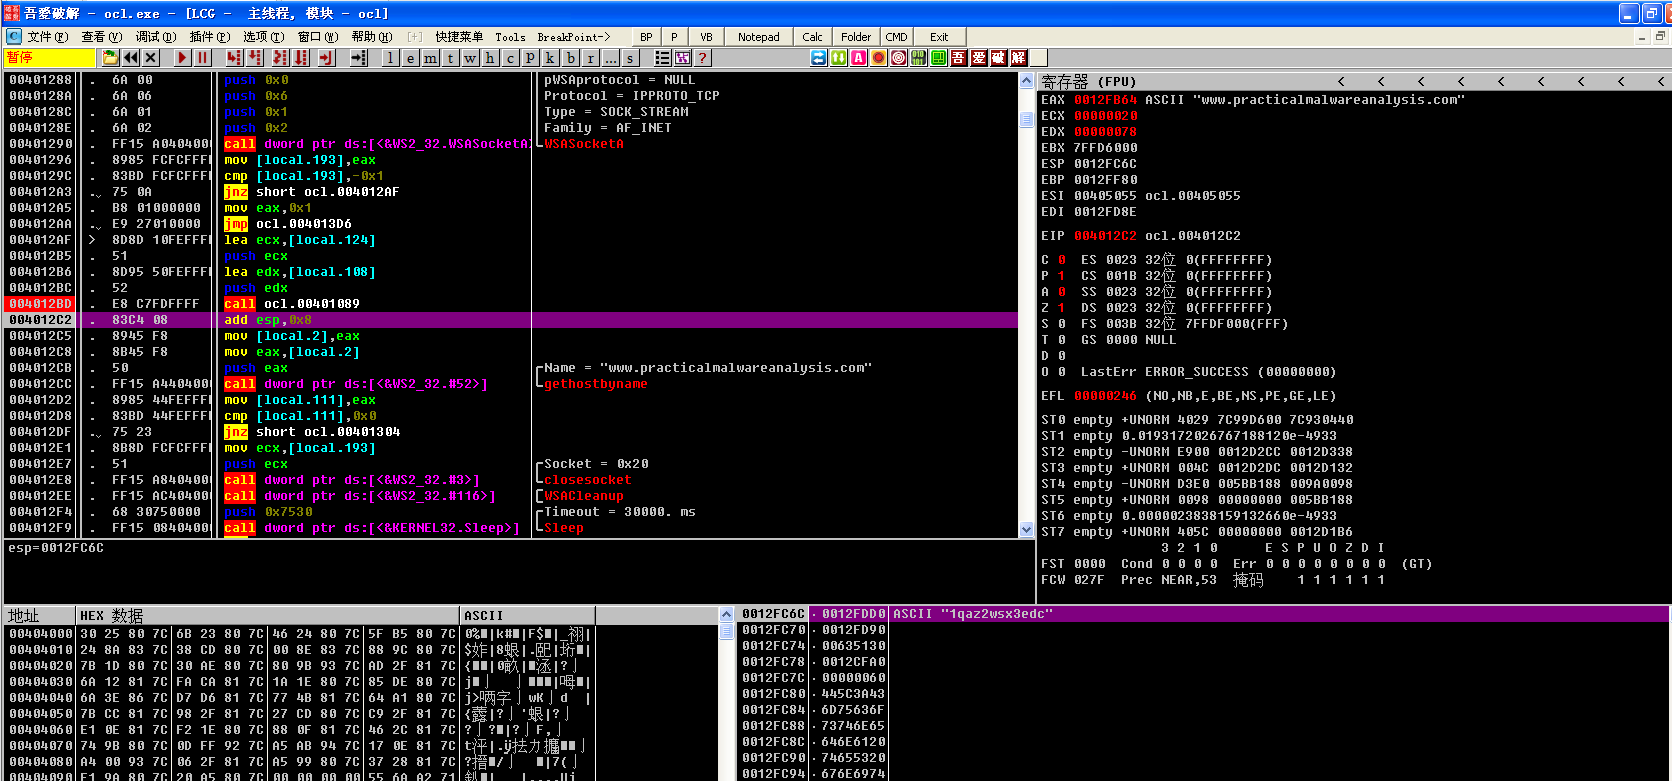Run the program with the play icon

(x=182, y=58)
